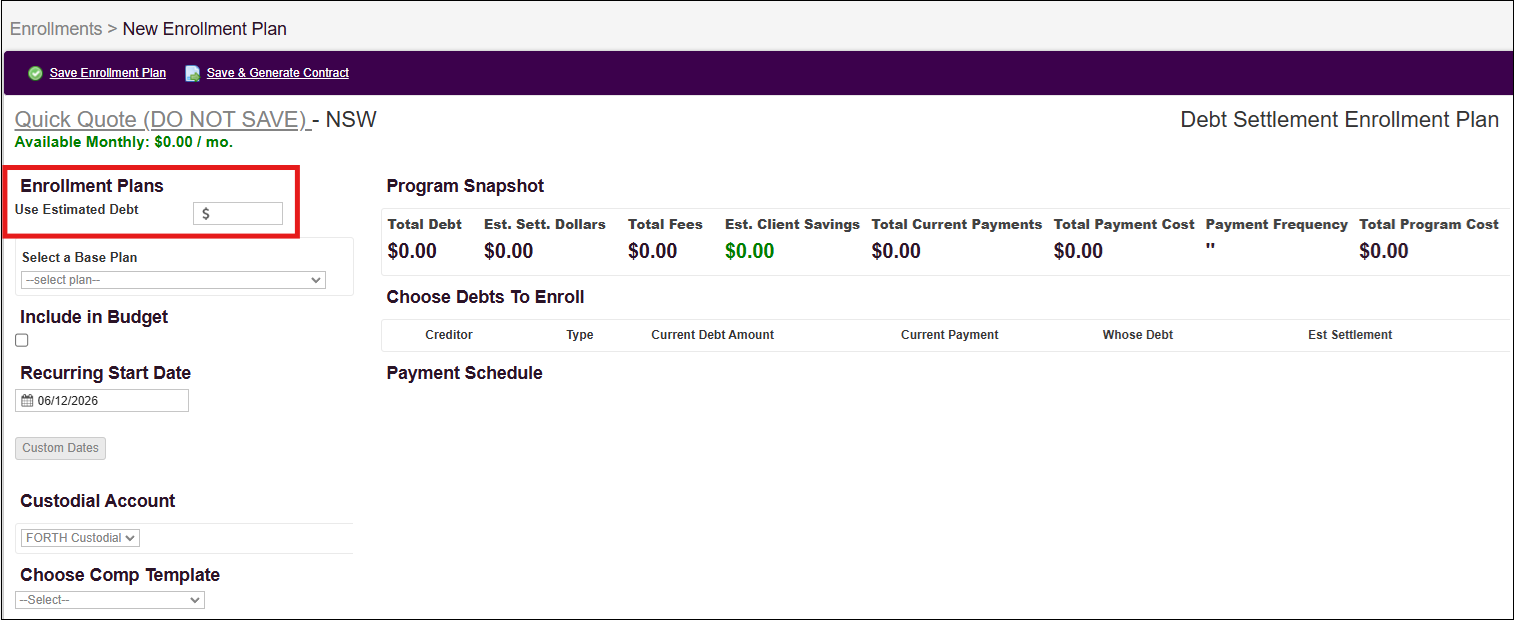
Task: Click the Total Fees label
Action: (x=665, y=225)
